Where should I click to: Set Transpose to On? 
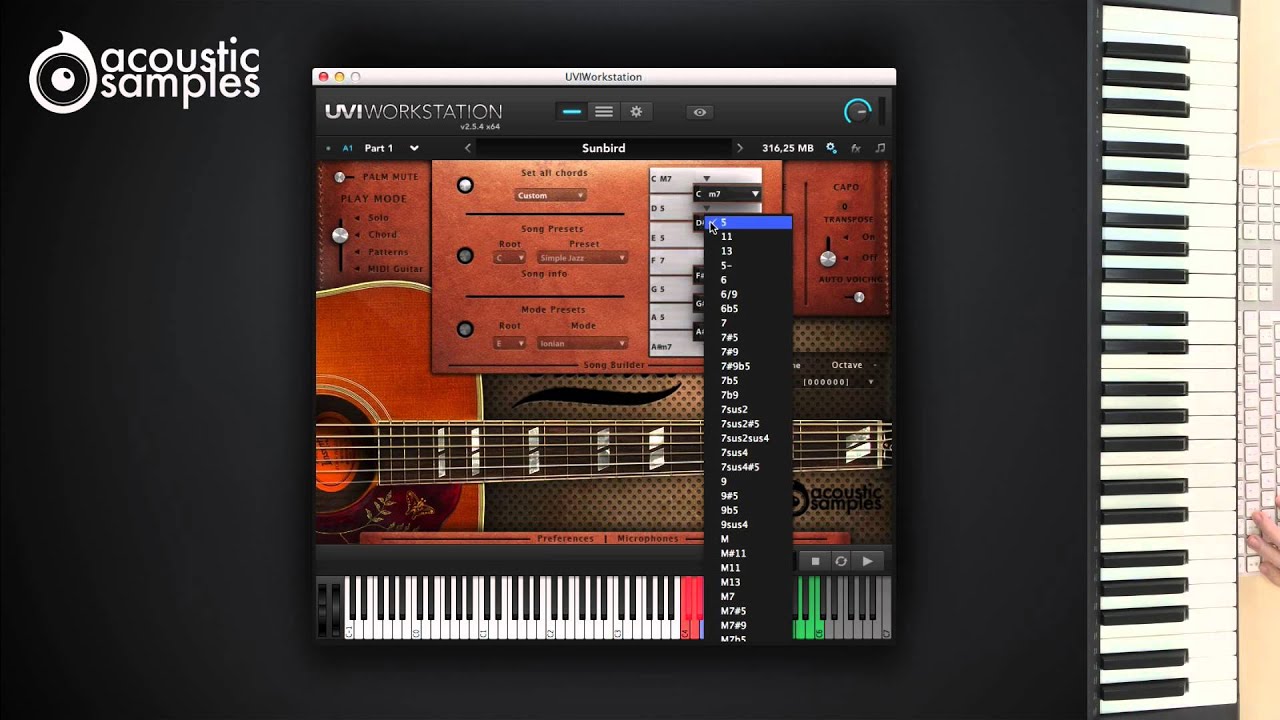(868, 237)
